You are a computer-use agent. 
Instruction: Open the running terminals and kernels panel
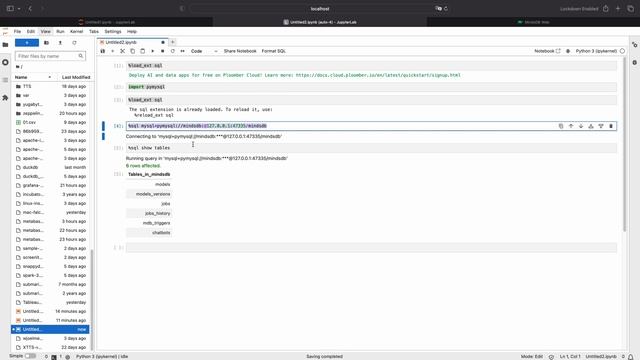click(5, 62)
